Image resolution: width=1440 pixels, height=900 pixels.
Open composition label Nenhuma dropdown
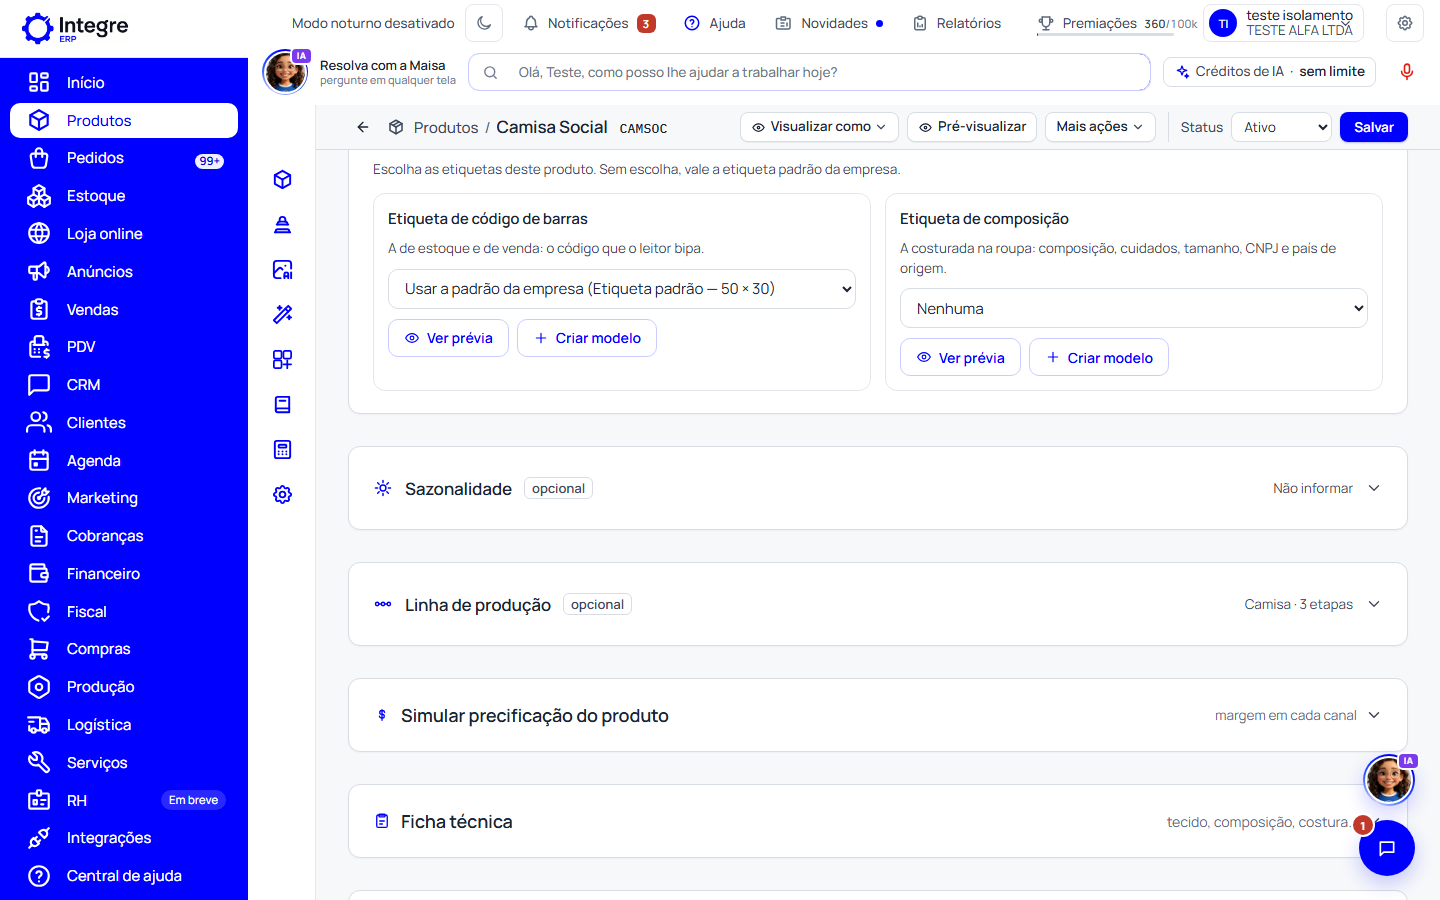(1134, 308)
